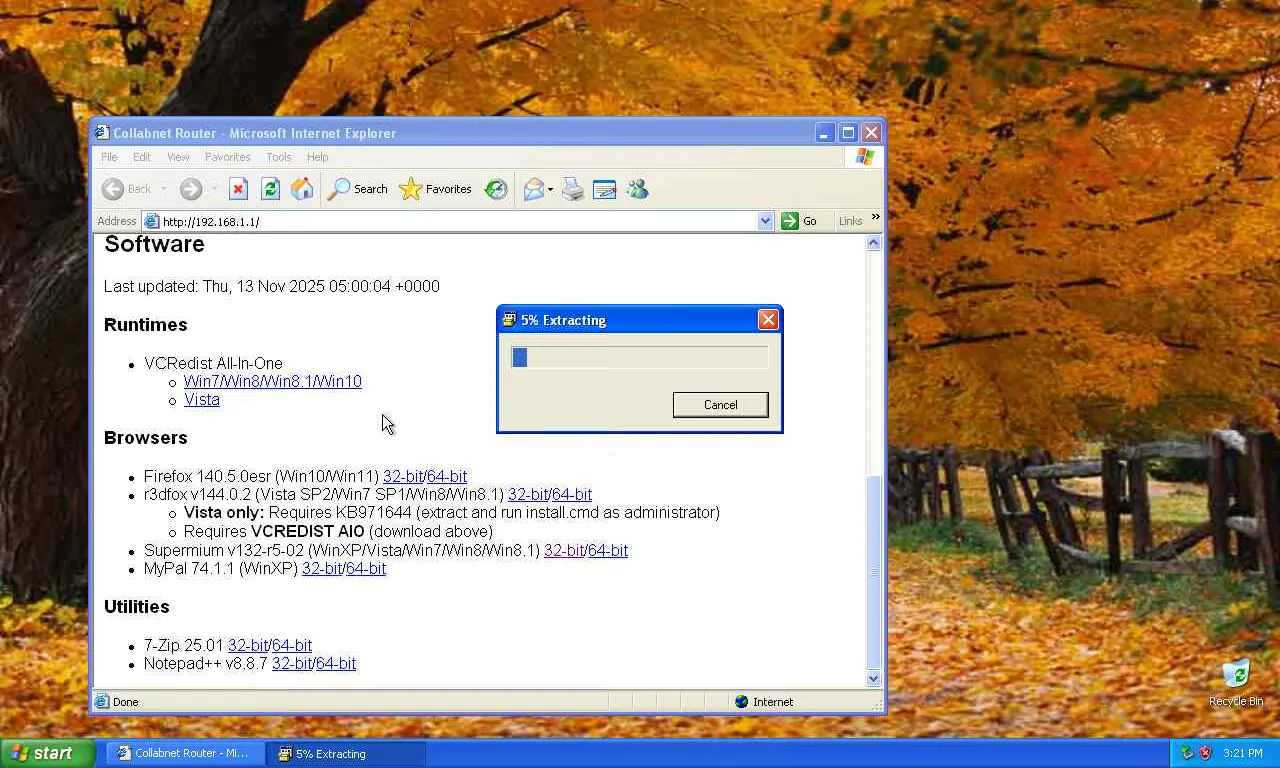Click the page's vertical scrollbar thumb
This screenshot has height=768, width=1280.
coord(874,571)
